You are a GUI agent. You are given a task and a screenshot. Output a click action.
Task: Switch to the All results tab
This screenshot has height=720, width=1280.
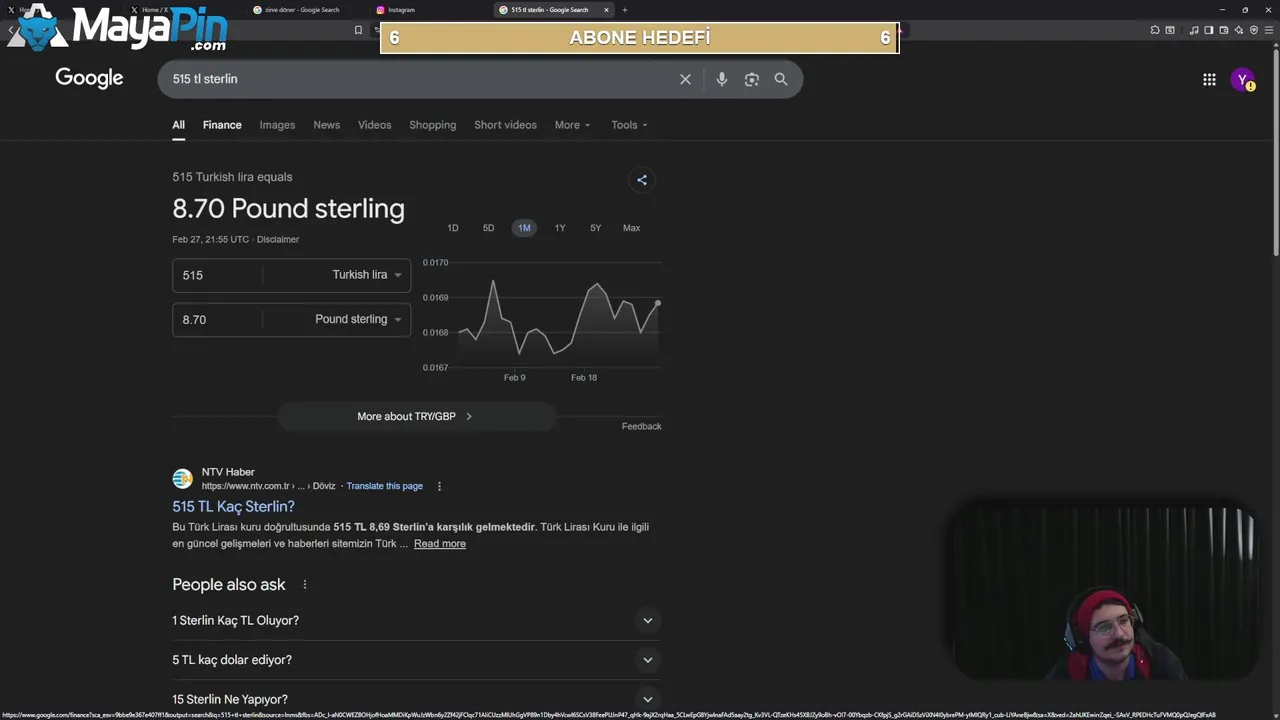[178, 125]
